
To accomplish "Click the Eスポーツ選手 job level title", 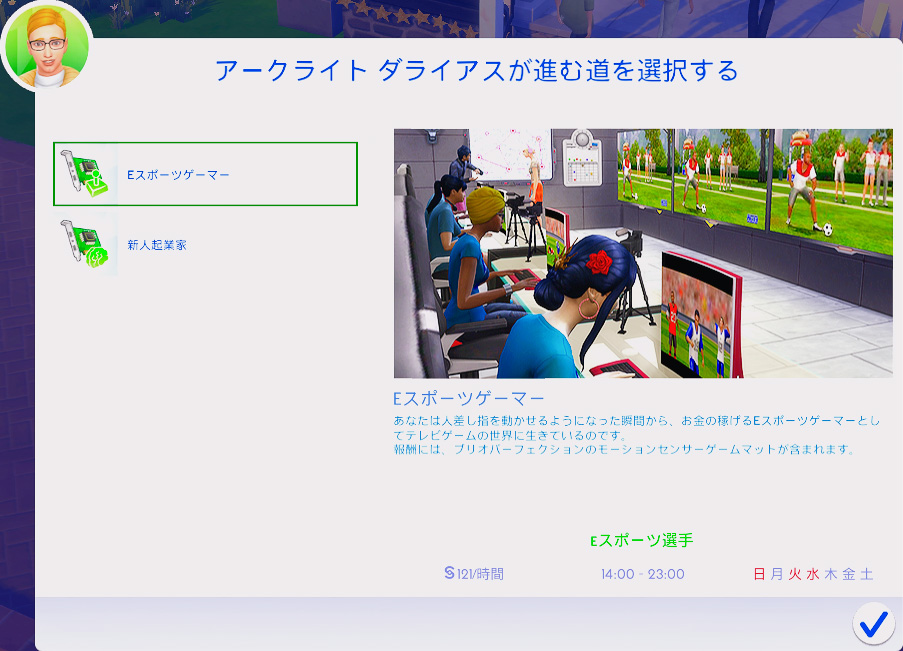I will coord(642,540).
